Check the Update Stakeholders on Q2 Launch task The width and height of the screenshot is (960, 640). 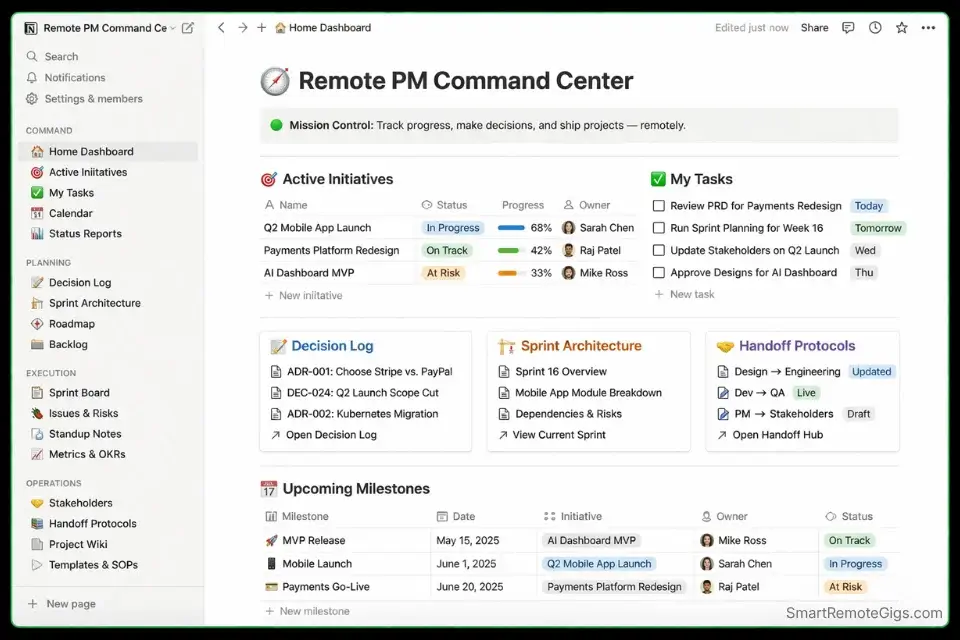click(659, 250)
